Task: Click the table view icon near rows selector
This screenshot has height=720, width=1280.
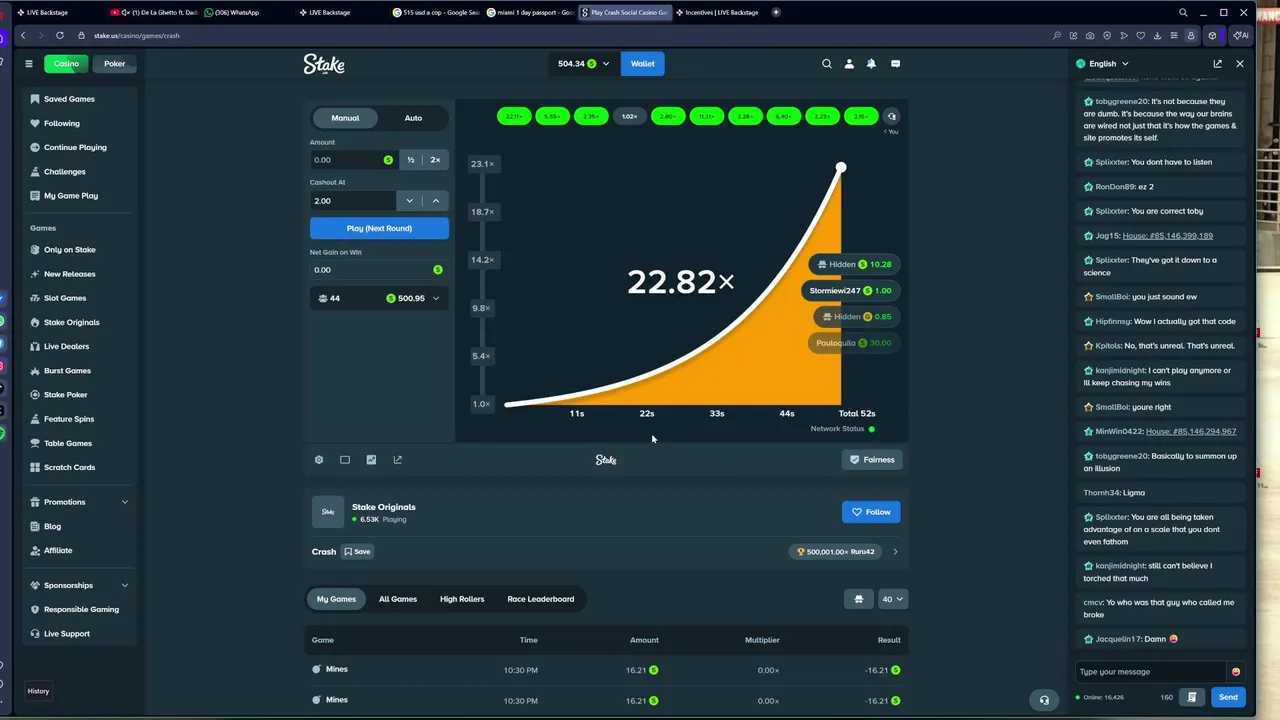Action: click(858, 599)
